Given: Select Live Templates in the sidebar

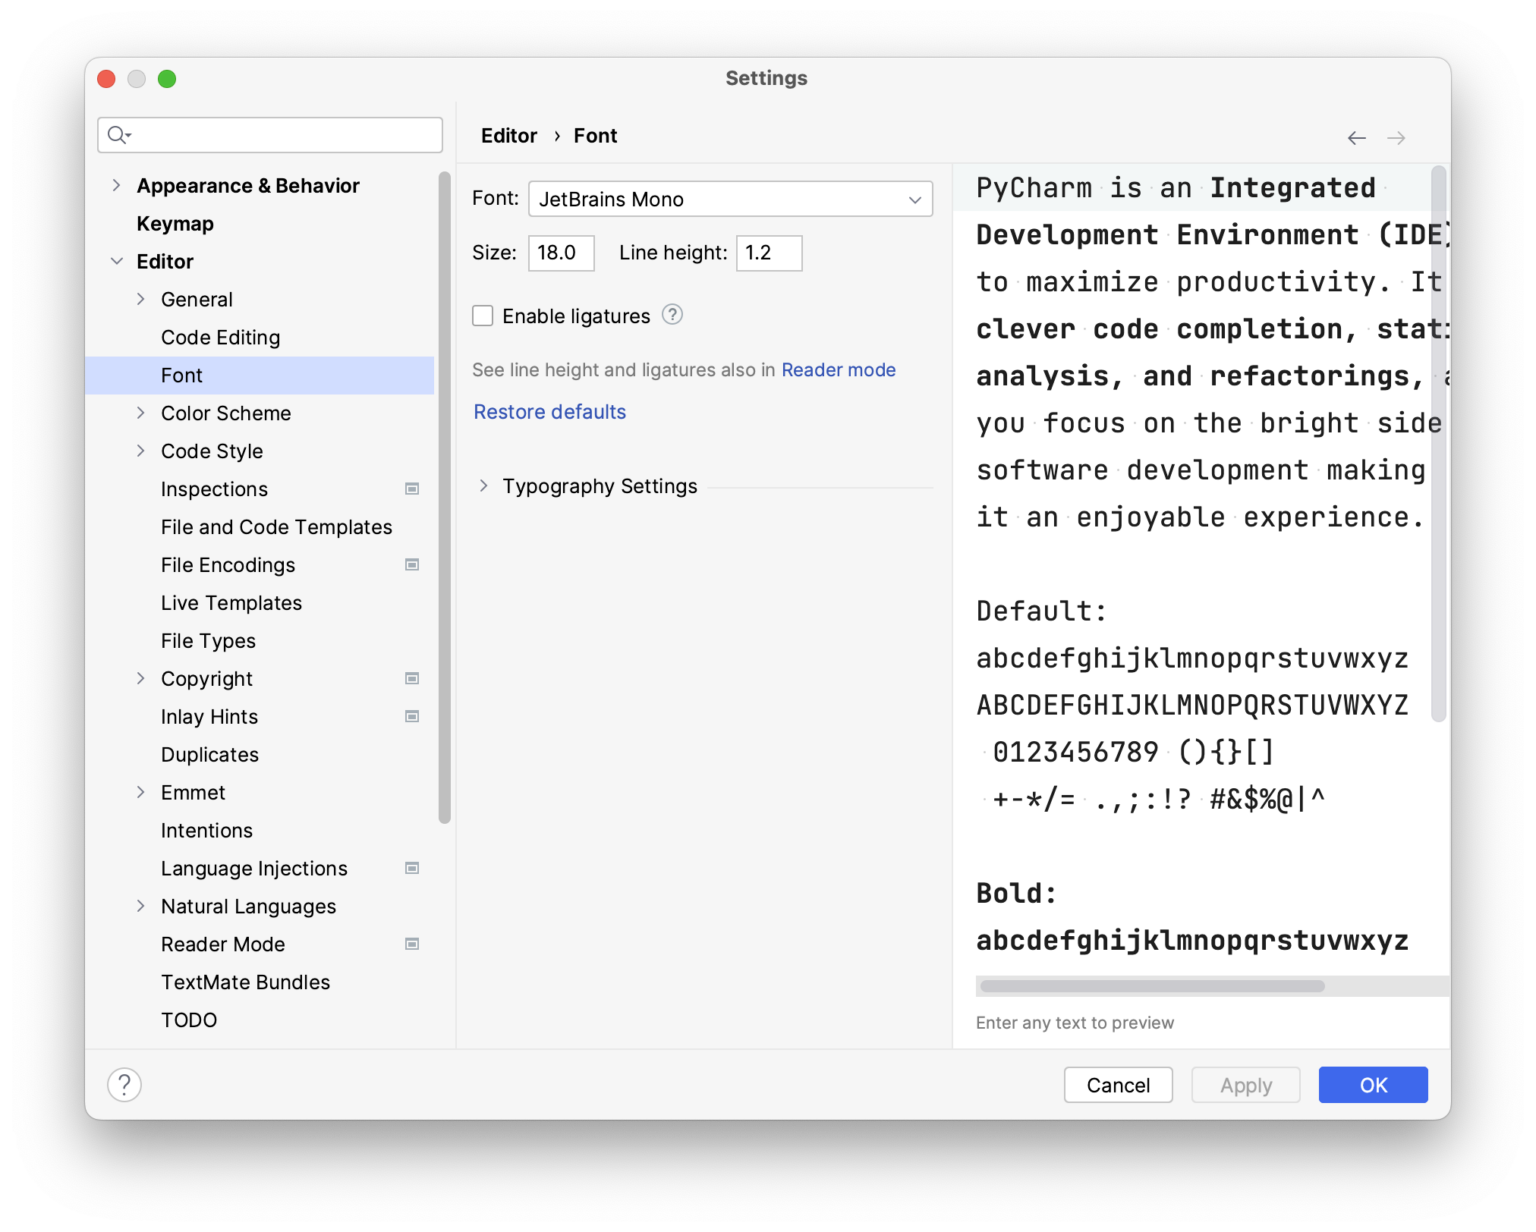Looking at the screenshot, I should pos(231,603).
